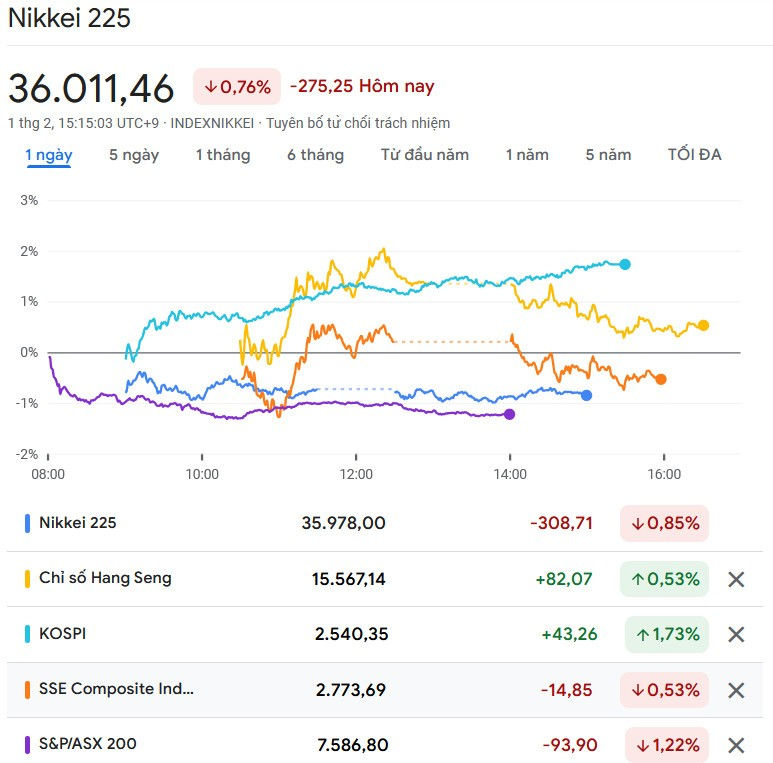Screen dimensions: 773x763
Task: Select the TỐI ĐA range tab
Action: (694, 155)
